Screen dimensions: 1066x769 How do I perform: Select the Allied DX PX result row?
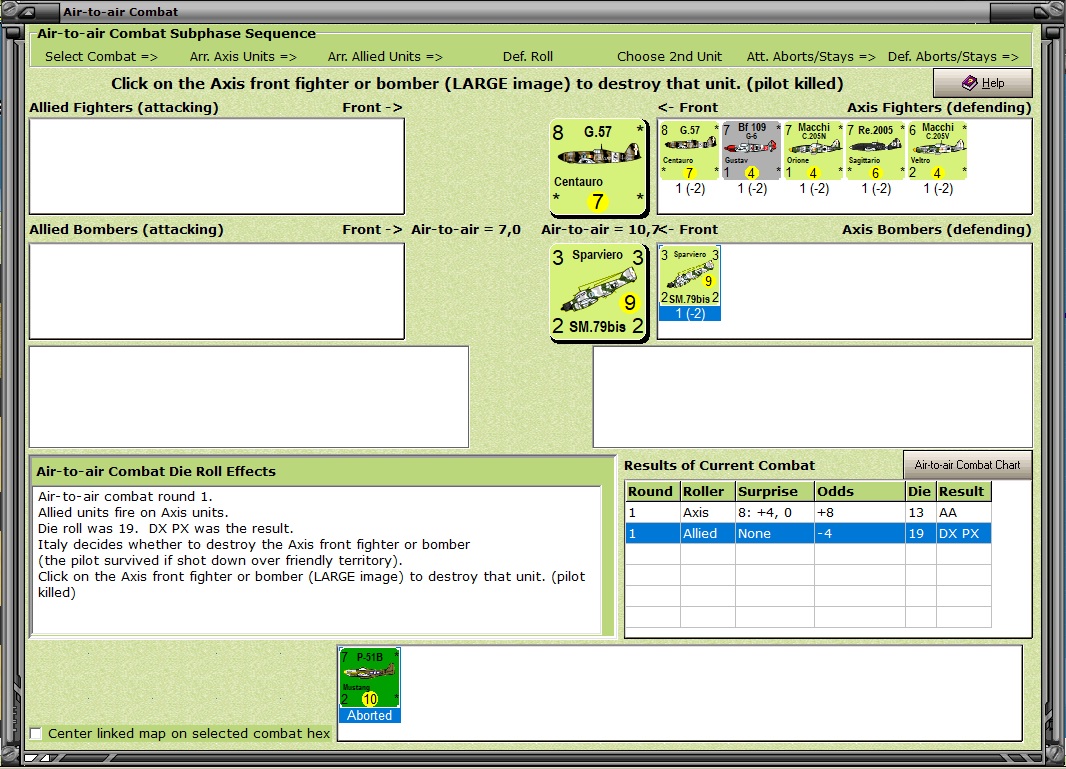coord(808,534)
